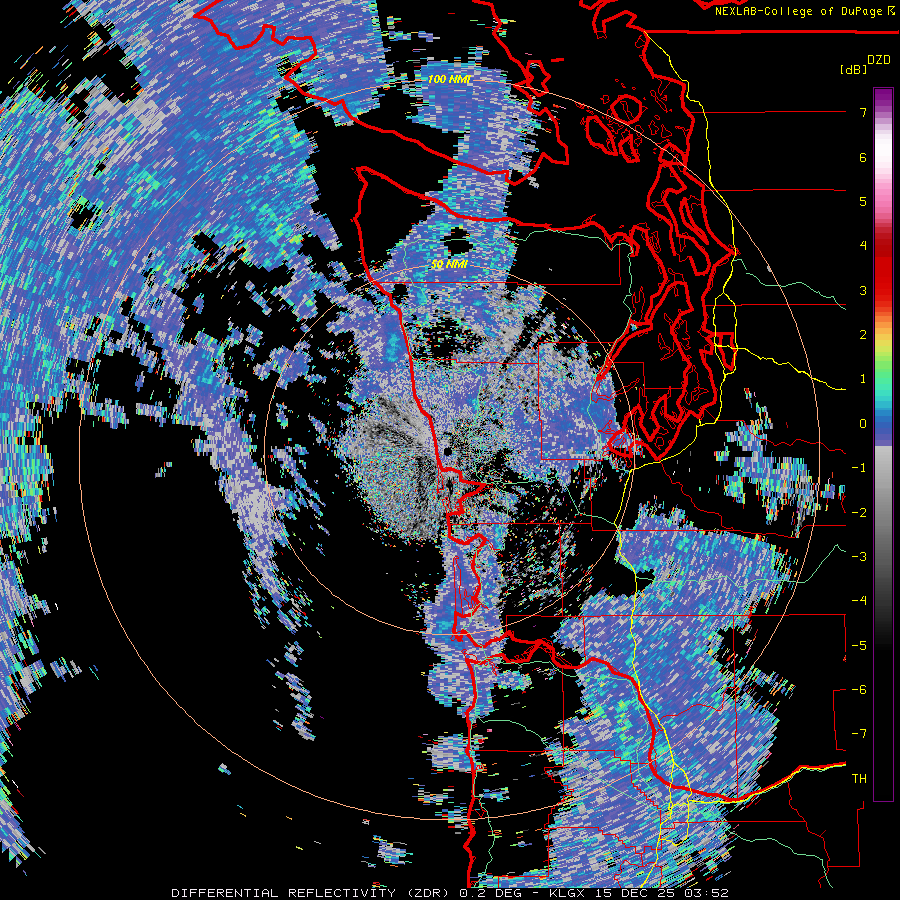Image resolution: width=900 pixels, height=900 pixels.
Task: Click the color scale value 4
Action: (863, 246)
